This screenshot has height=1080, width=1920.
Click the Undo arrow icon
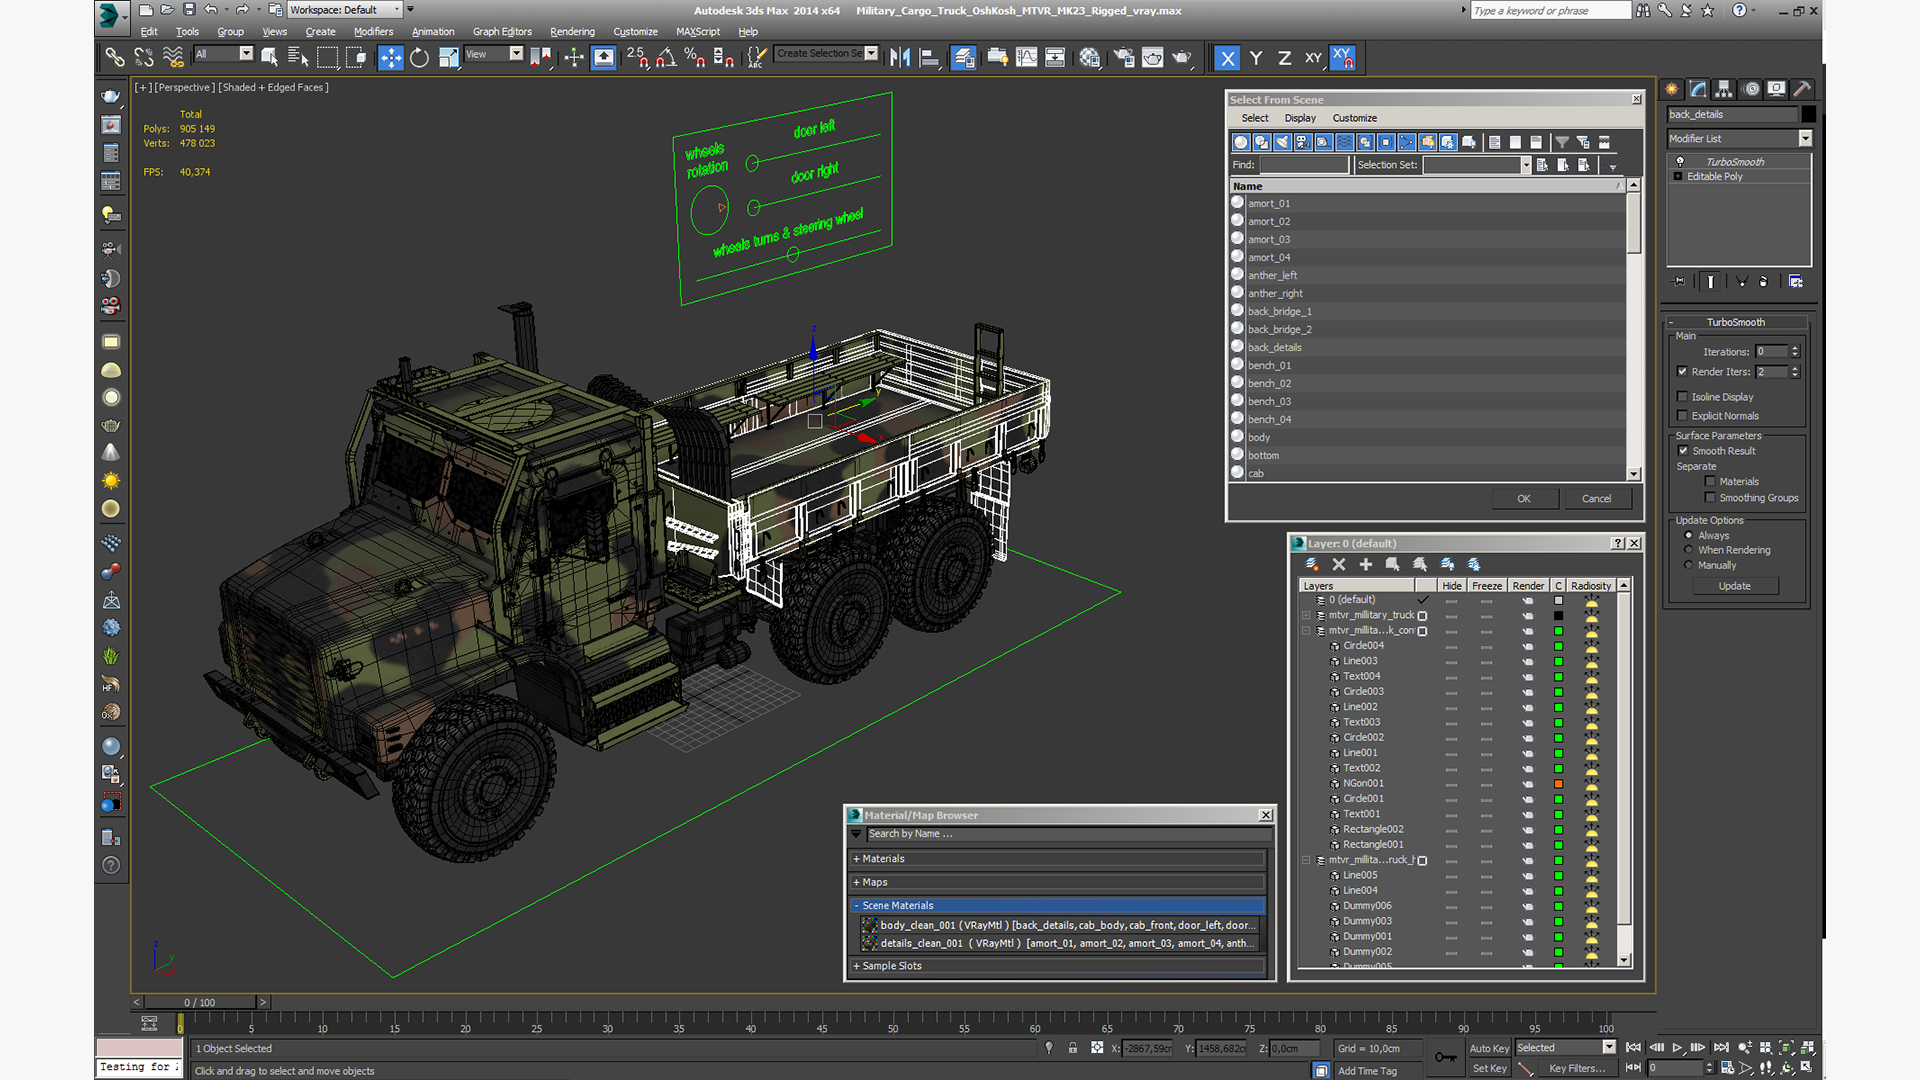coord(211,10)
